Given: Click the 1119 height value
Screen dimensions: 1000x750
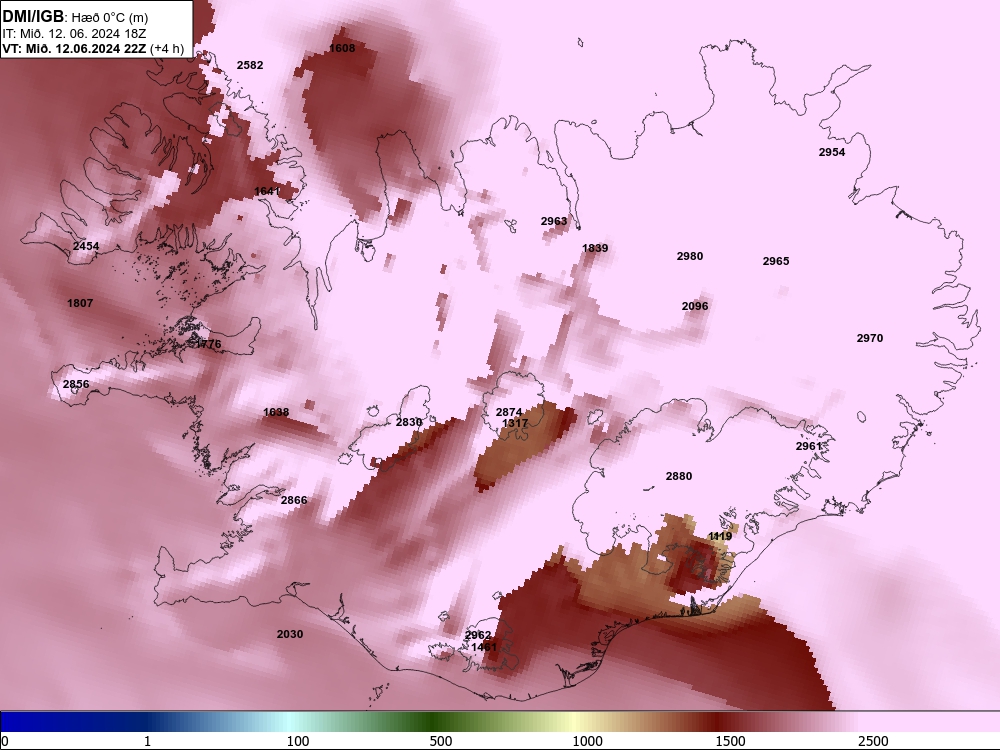Looking at the screenshot, I should pyautogui.click(x=720, y=536).
